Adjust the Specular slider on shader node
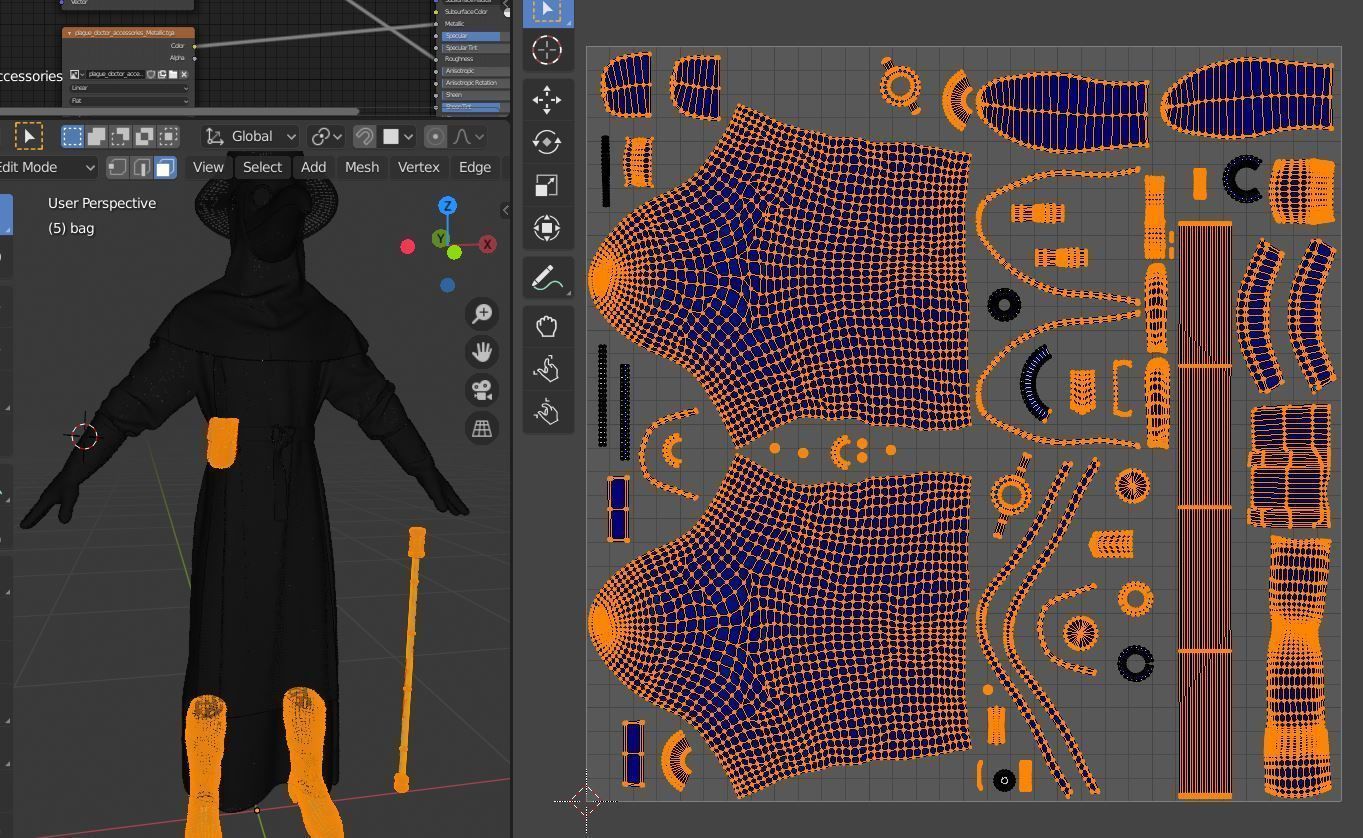 tap(476, 36)
